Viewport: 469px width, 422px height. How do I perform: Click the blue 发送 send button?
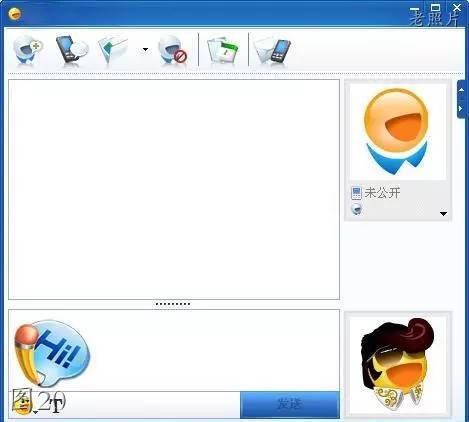click(290, 405)
